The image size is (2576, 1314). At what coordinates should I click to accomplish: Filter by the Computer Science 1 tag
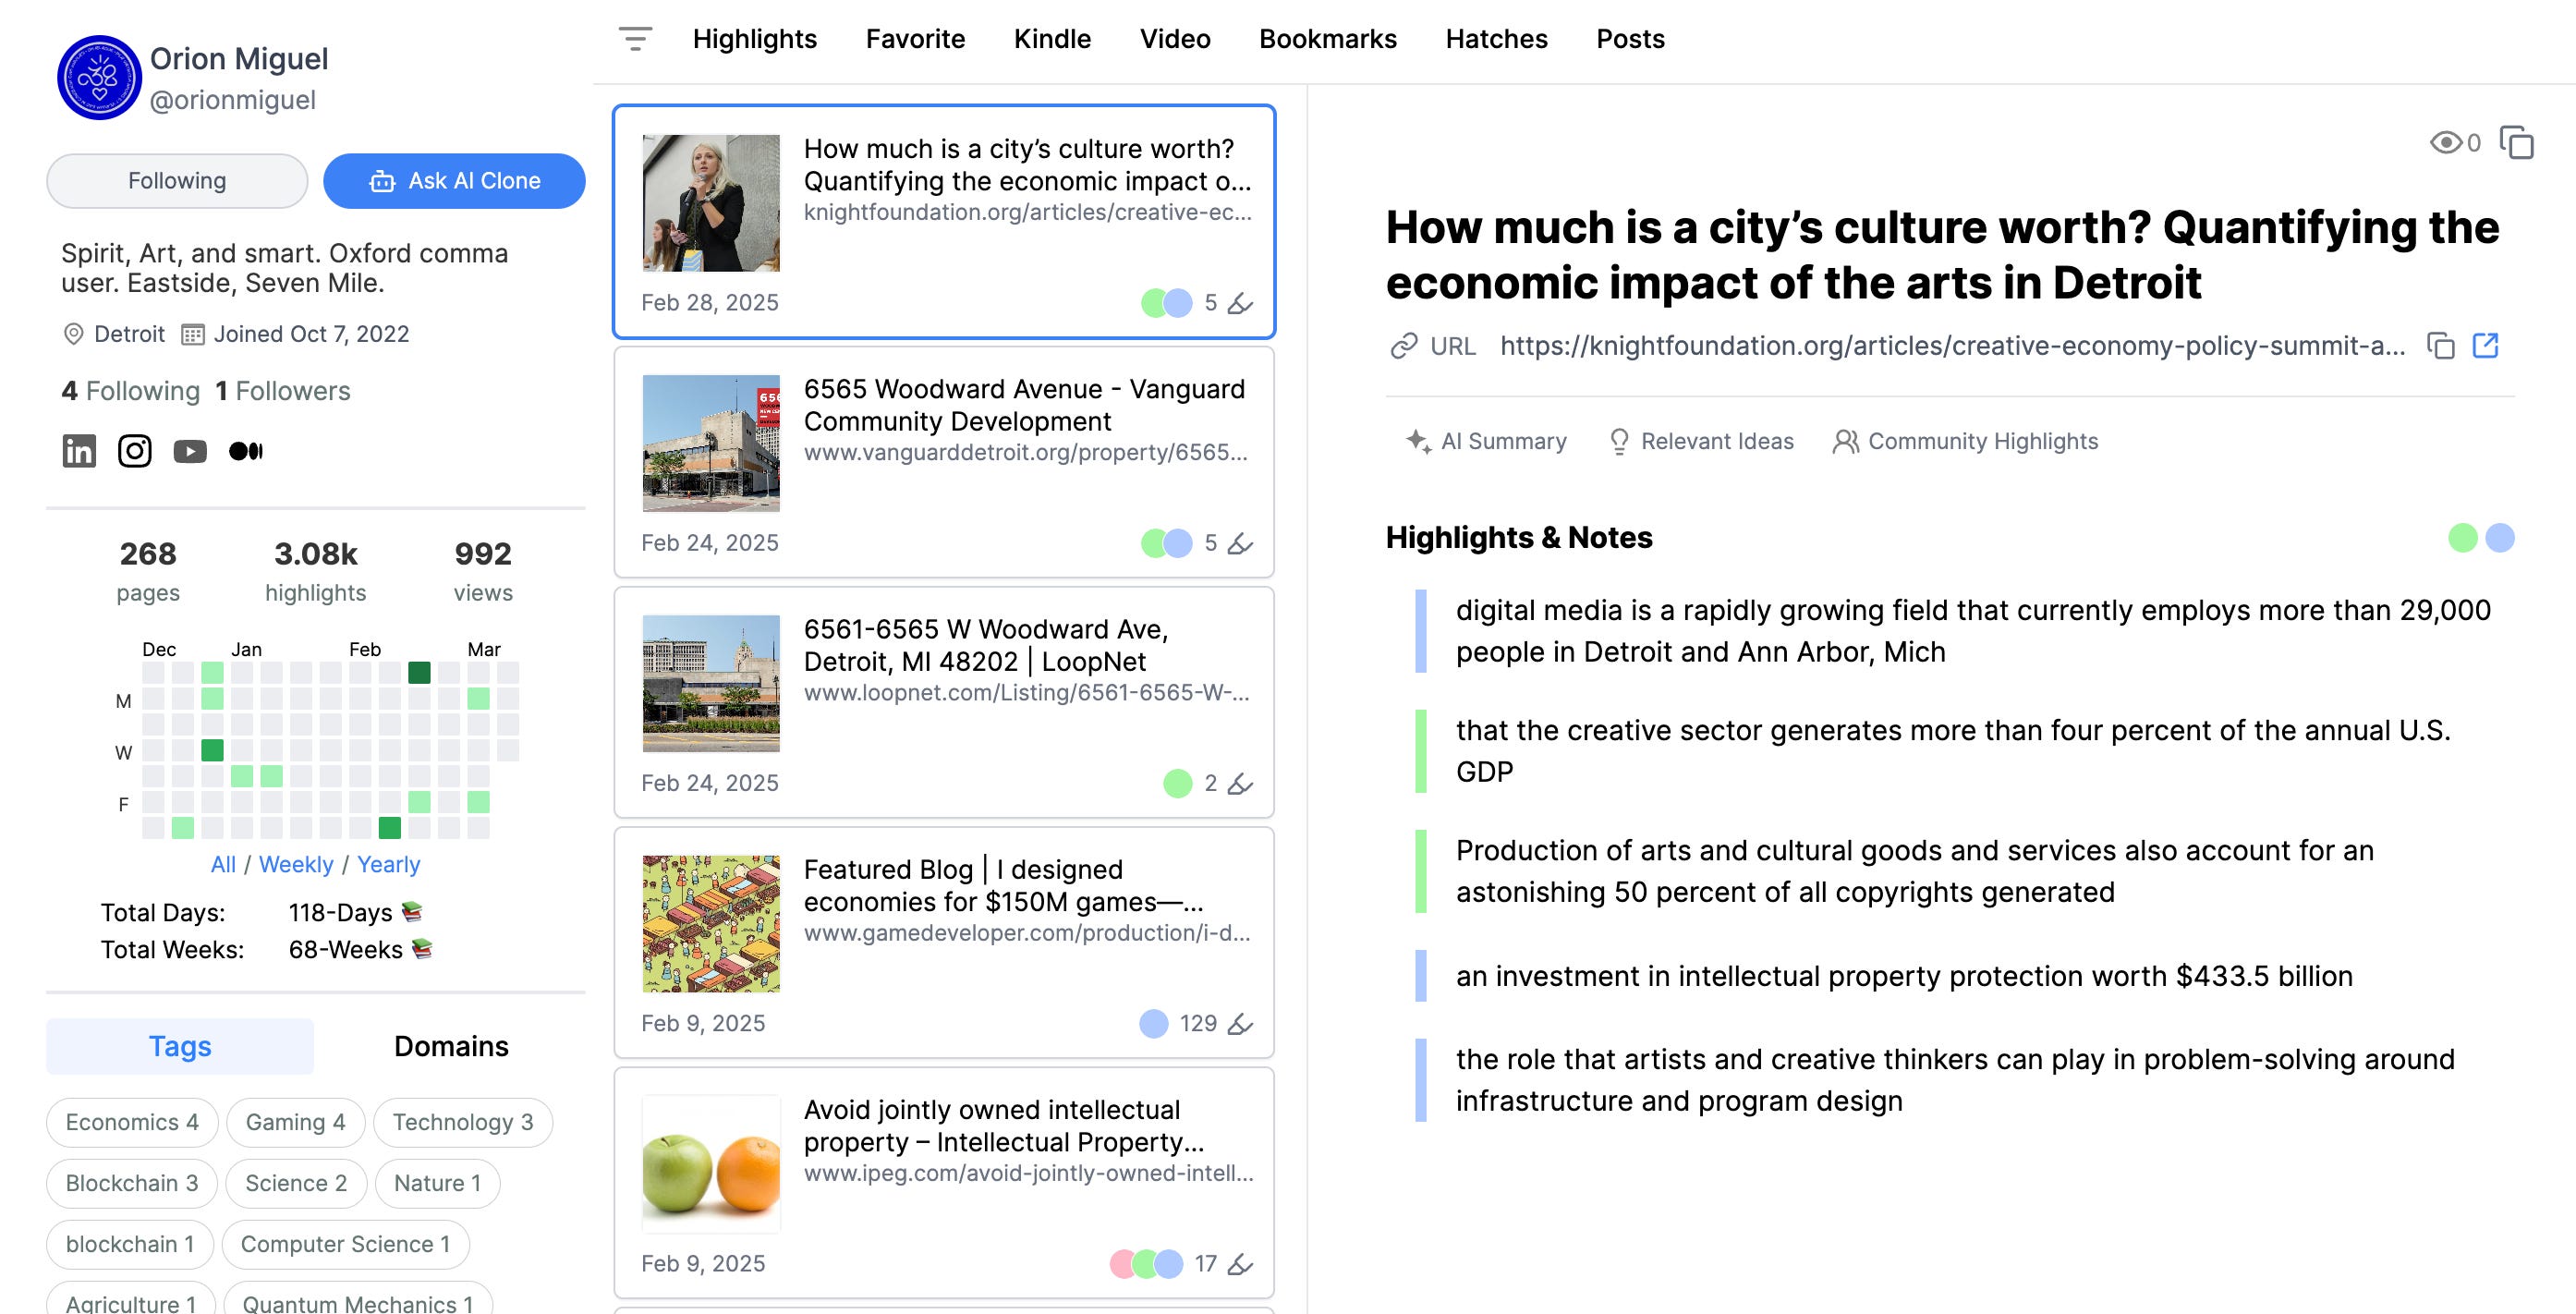click(x=345, y=1244)
